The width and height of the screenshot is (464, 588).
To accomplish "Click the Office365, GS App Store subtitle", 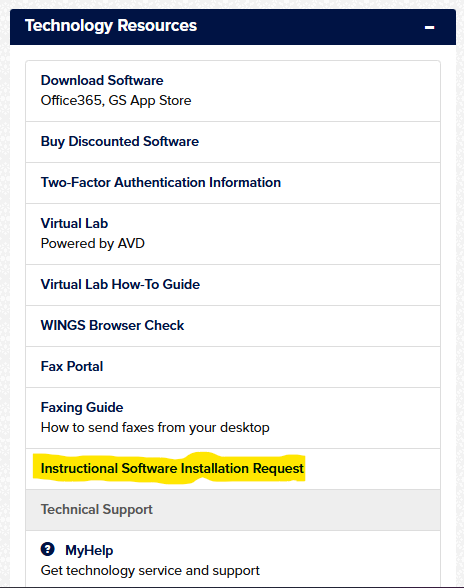I will (116, 100).
